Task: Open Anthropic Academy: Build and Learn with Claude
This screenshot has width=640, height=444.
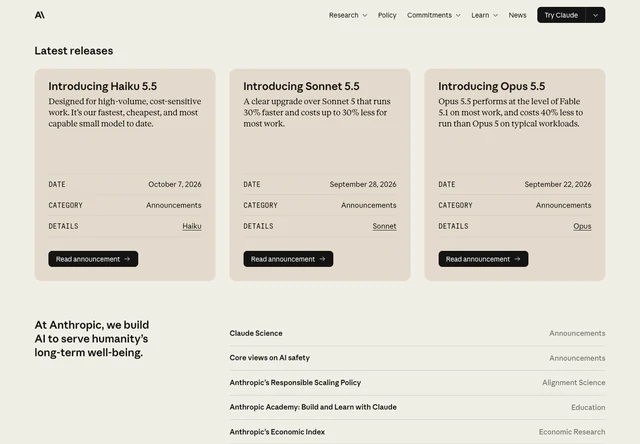Action: (x=417, y=407)
